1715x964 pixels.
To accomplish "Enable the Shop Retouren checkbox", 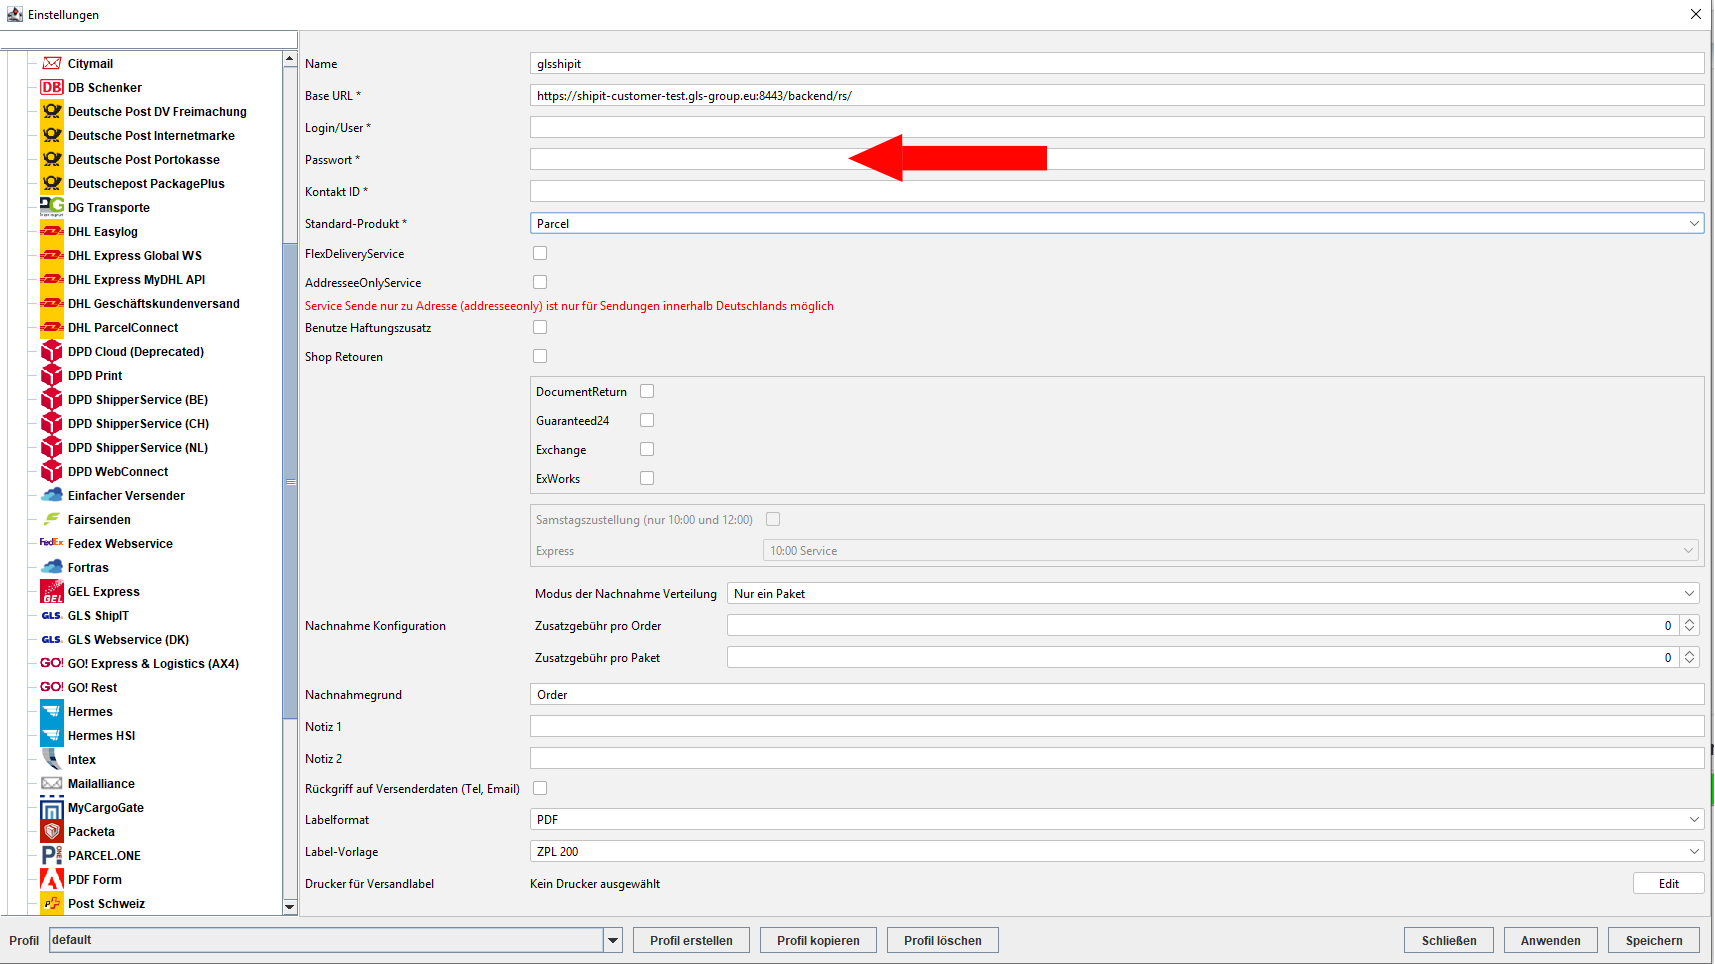I will 540,356.
